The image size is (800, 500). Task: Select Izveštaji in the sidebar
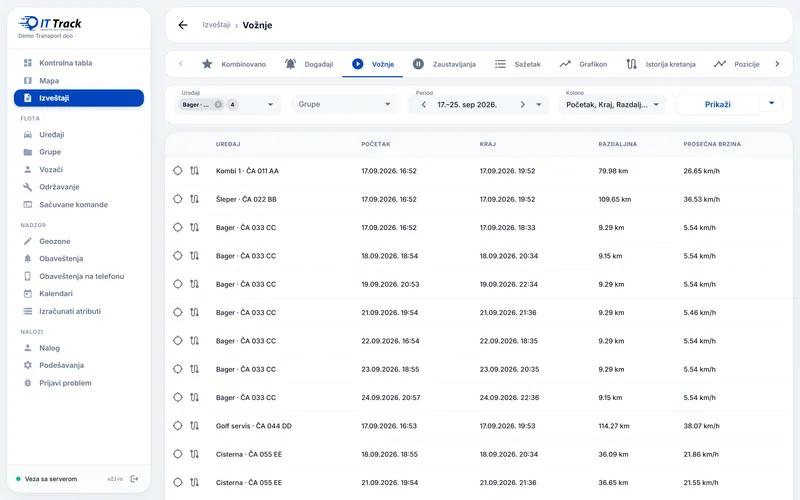[x=79, y=98]
